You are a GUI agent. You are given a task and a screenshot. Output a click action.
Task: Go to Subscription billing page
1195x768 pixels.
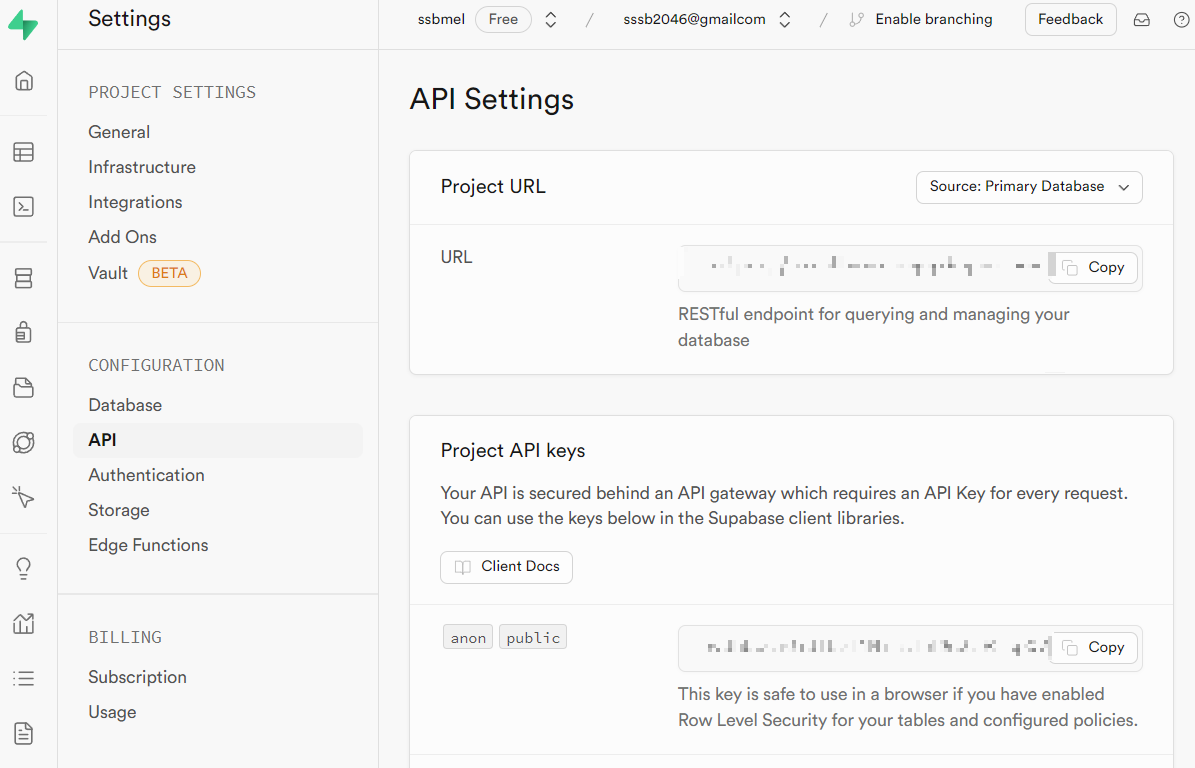click(137, 677)
